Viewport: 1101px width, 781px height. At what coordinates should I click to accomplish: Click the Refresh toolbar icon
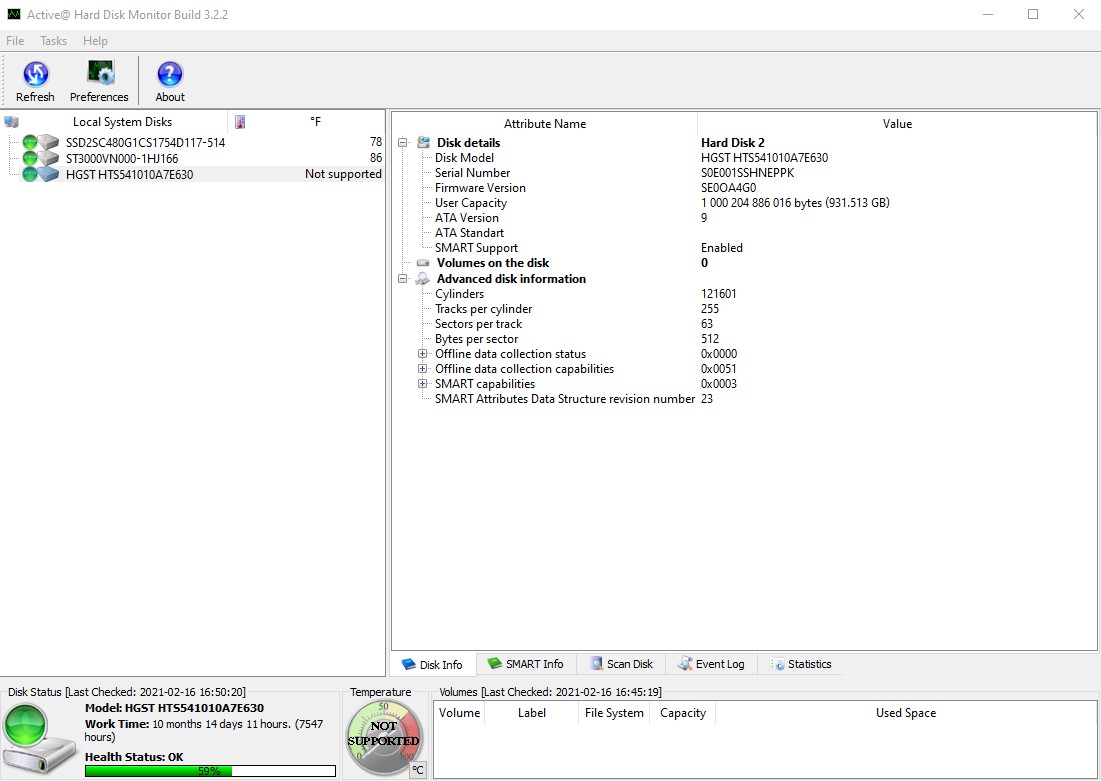click(35, 75)
